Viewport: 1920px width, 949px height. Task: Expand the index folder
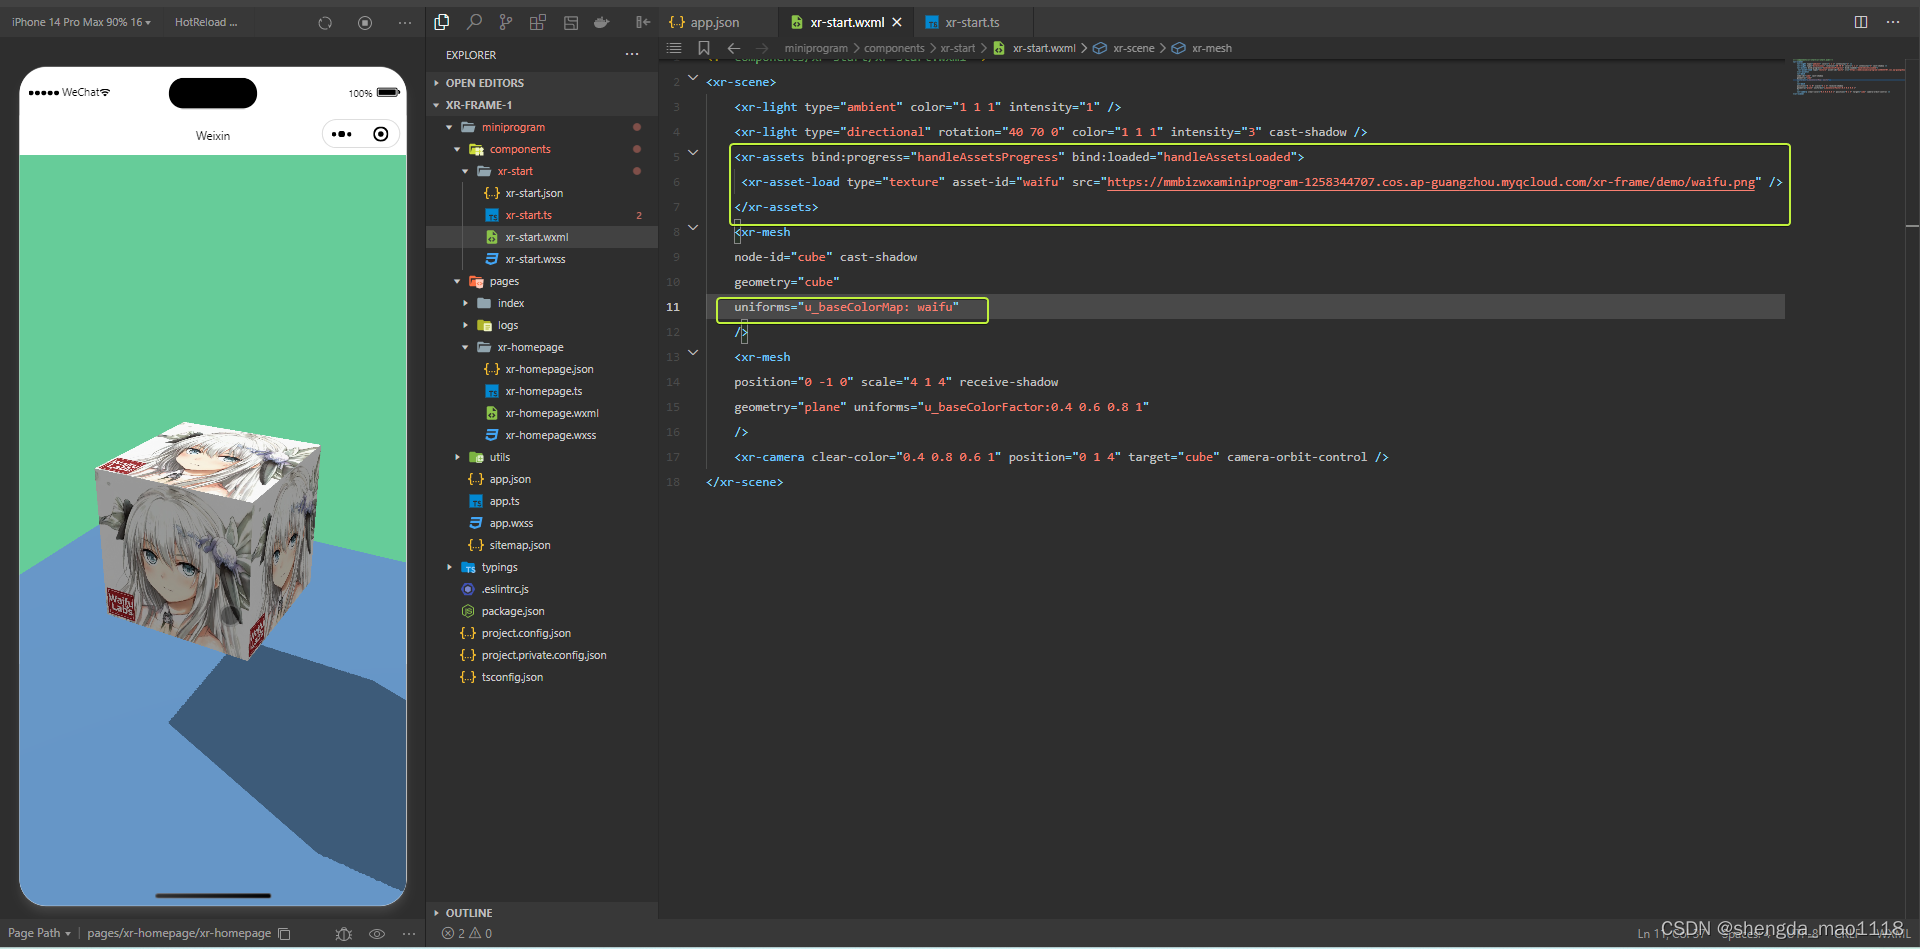pos(465,303)
